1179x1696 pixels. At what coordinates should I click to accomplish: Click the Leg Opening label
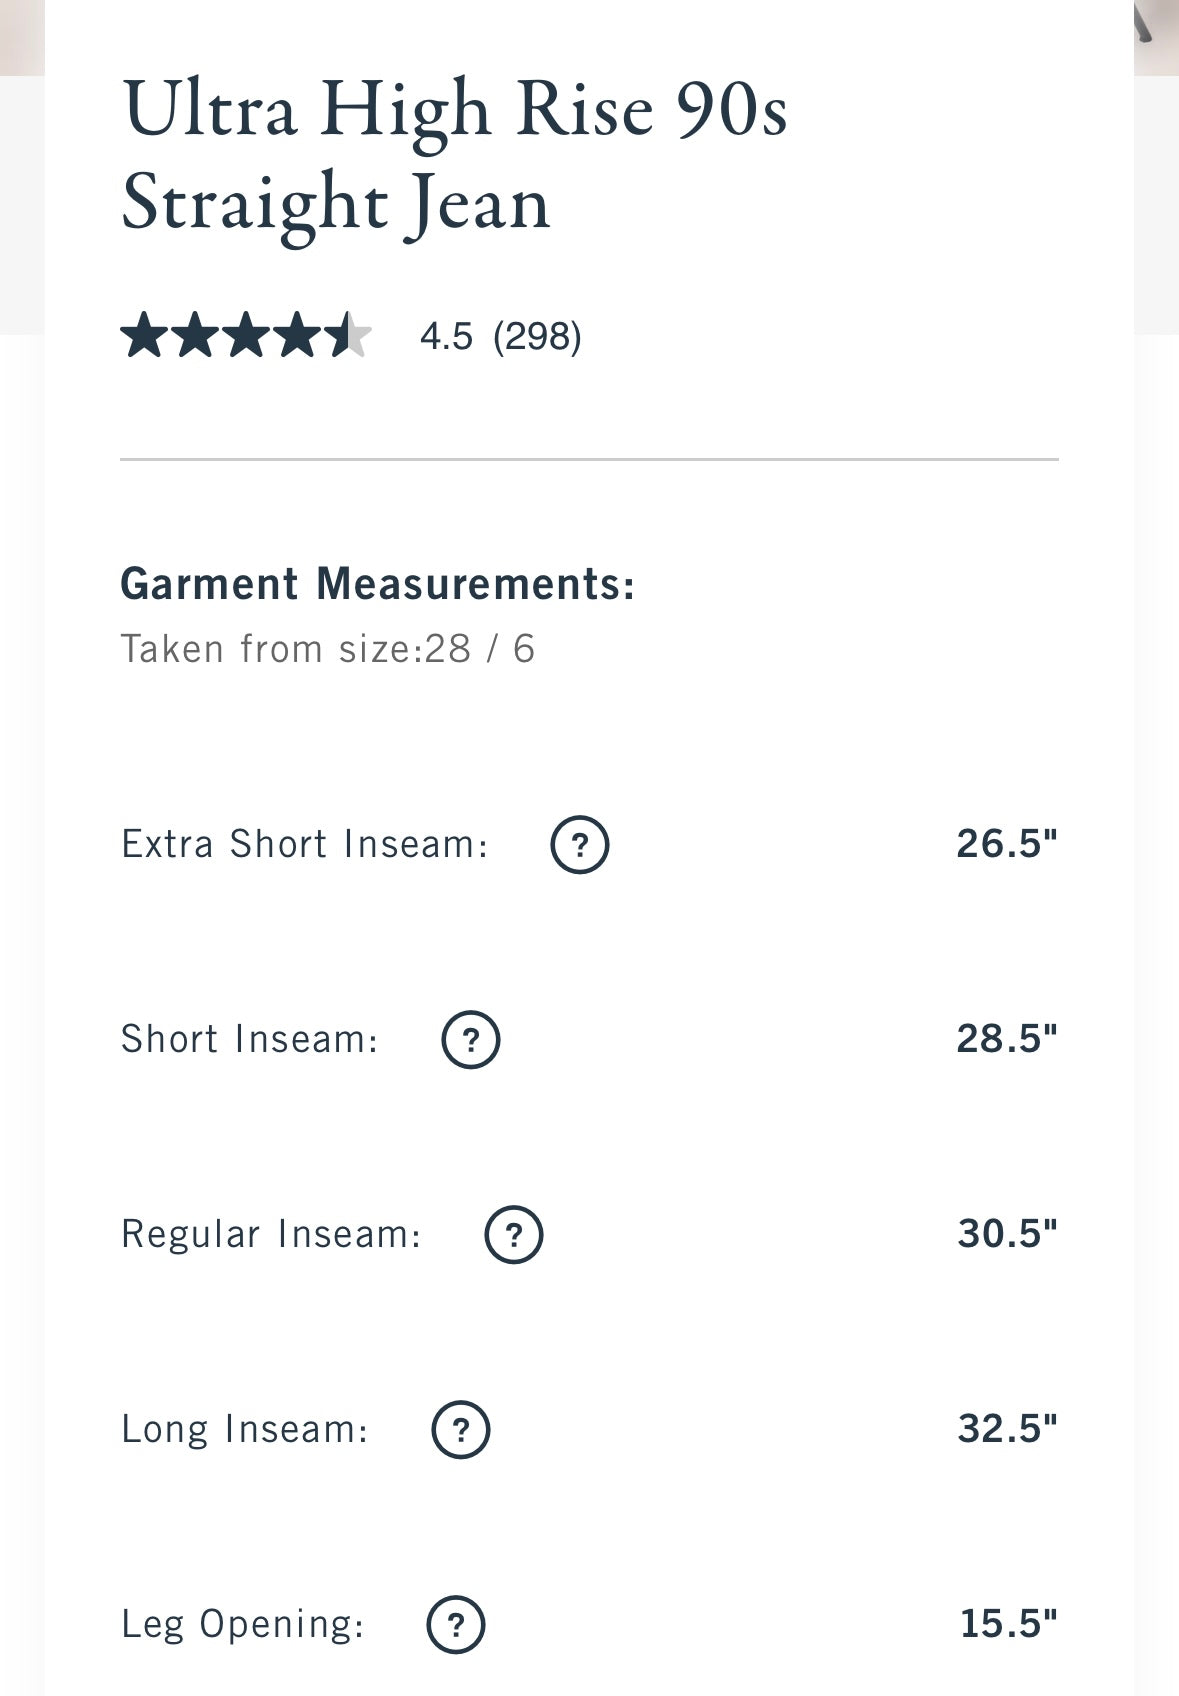(x=243, y=1625)
